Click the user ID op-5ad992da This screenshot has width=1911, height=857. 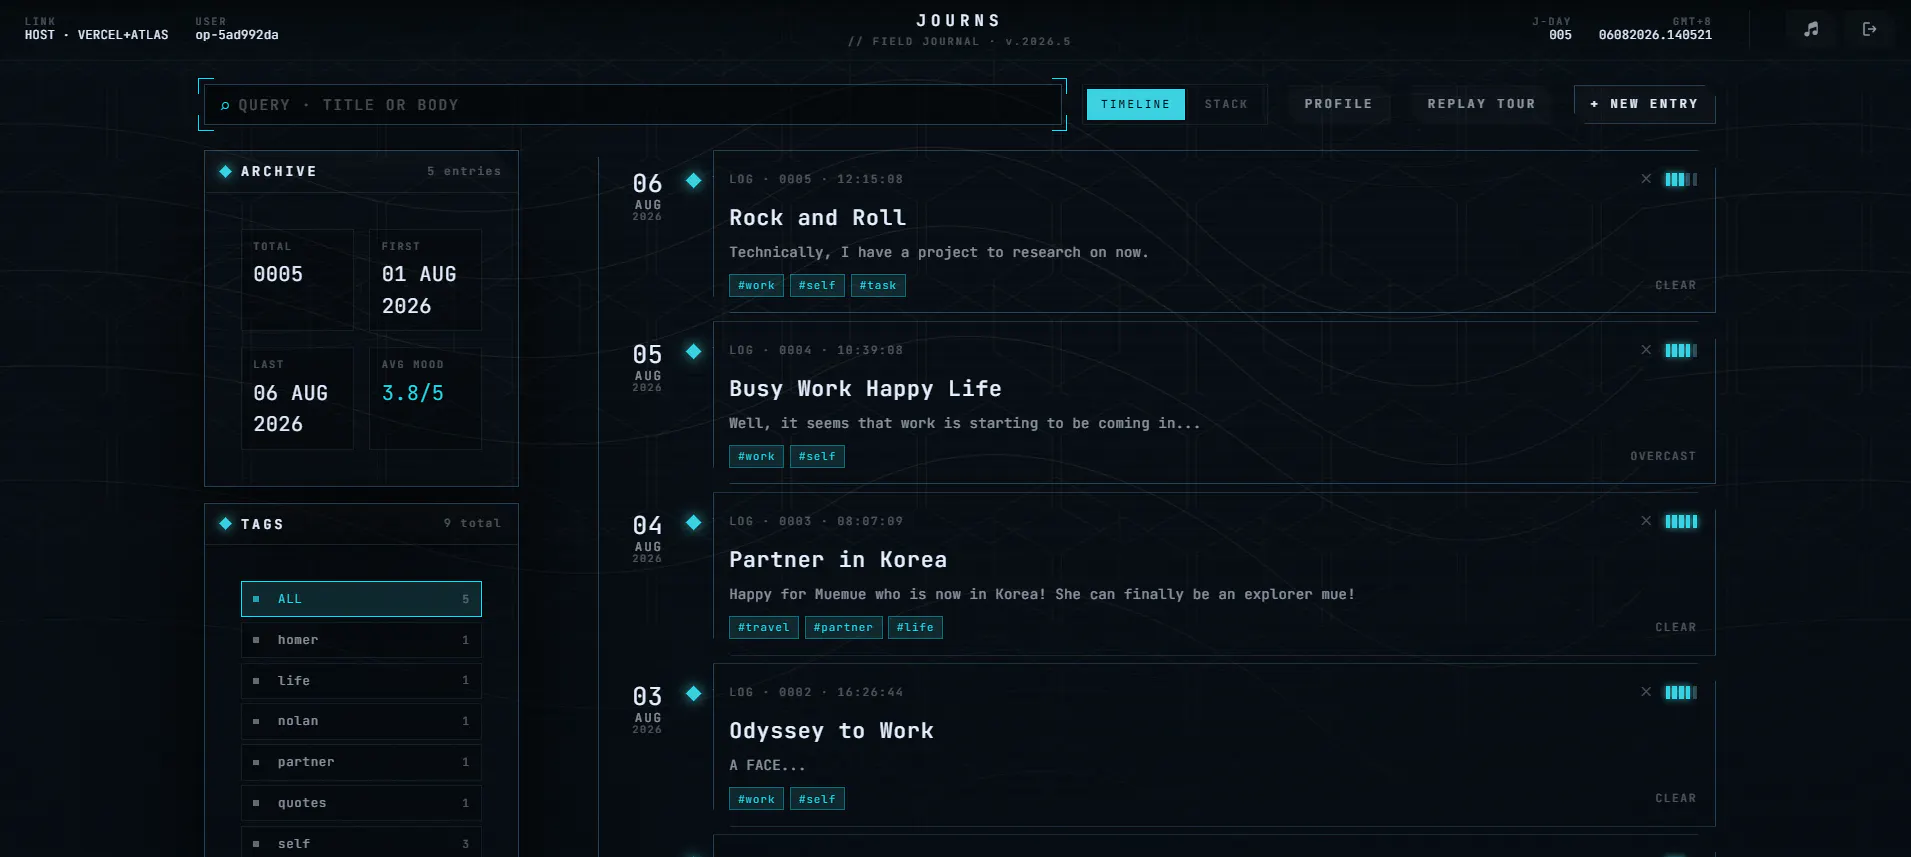[237, 35]
